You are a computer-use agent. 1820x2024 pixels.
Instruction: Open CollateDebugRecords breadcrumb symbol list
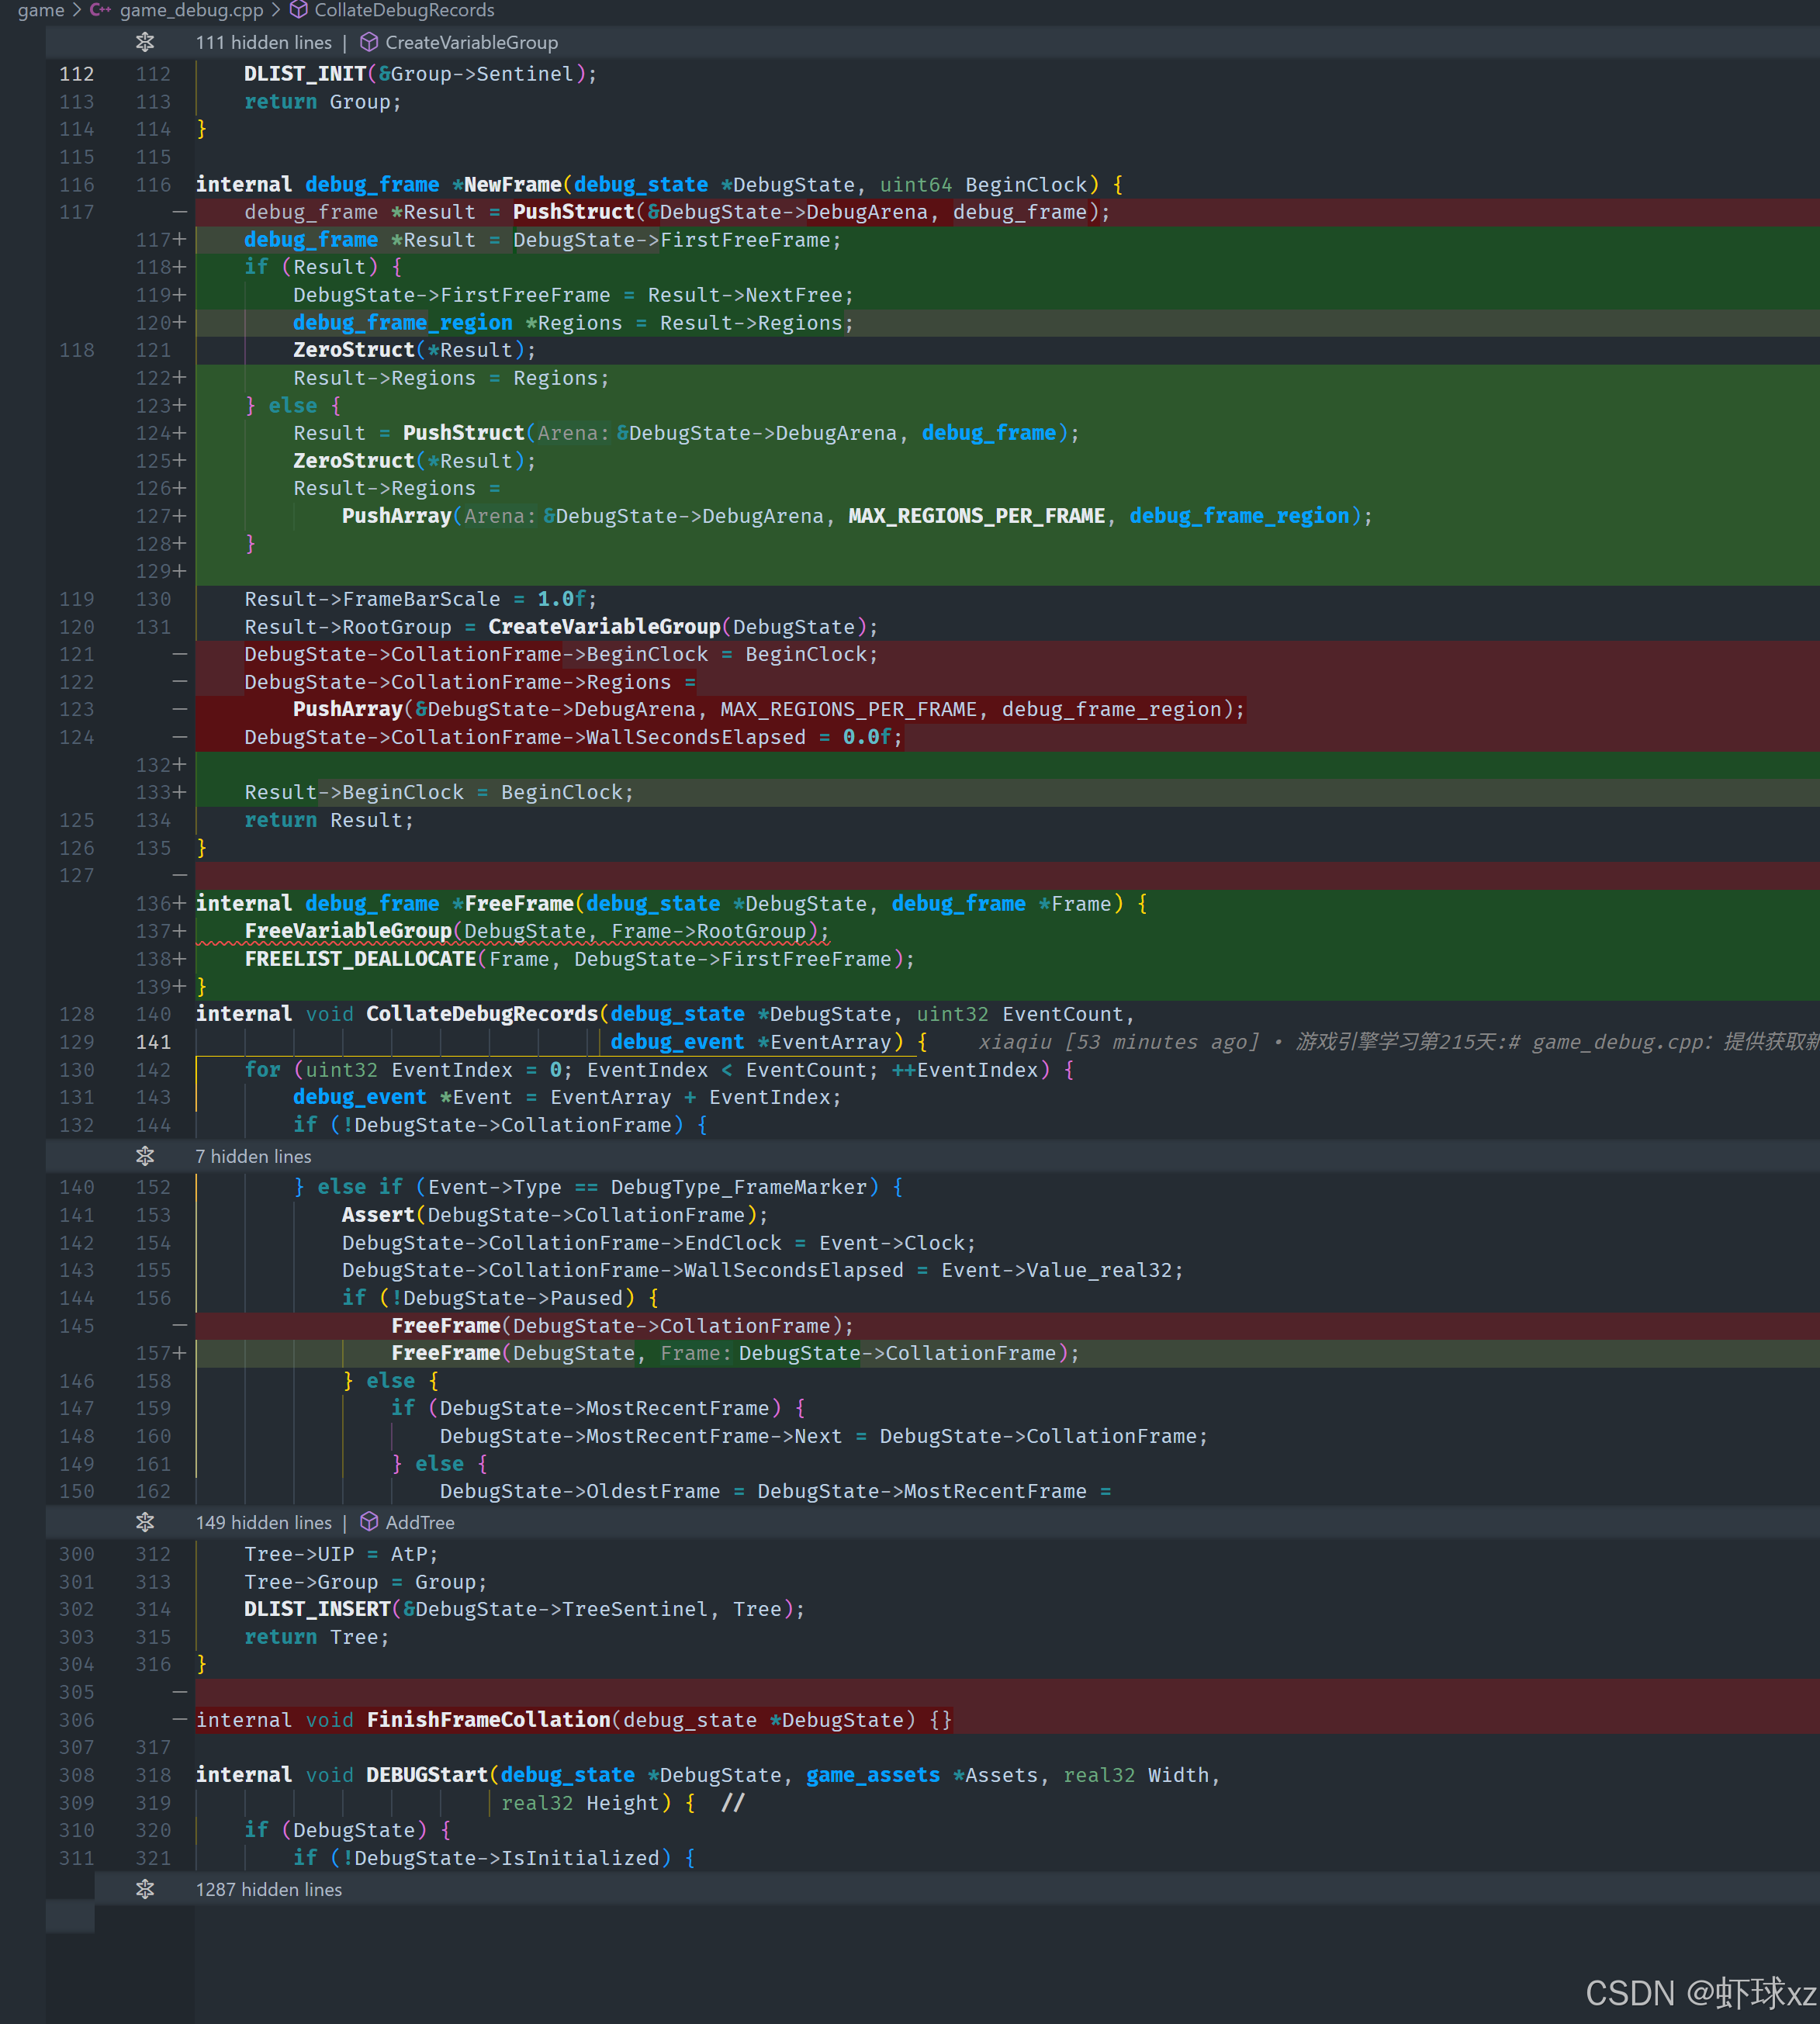coord(404,10)
